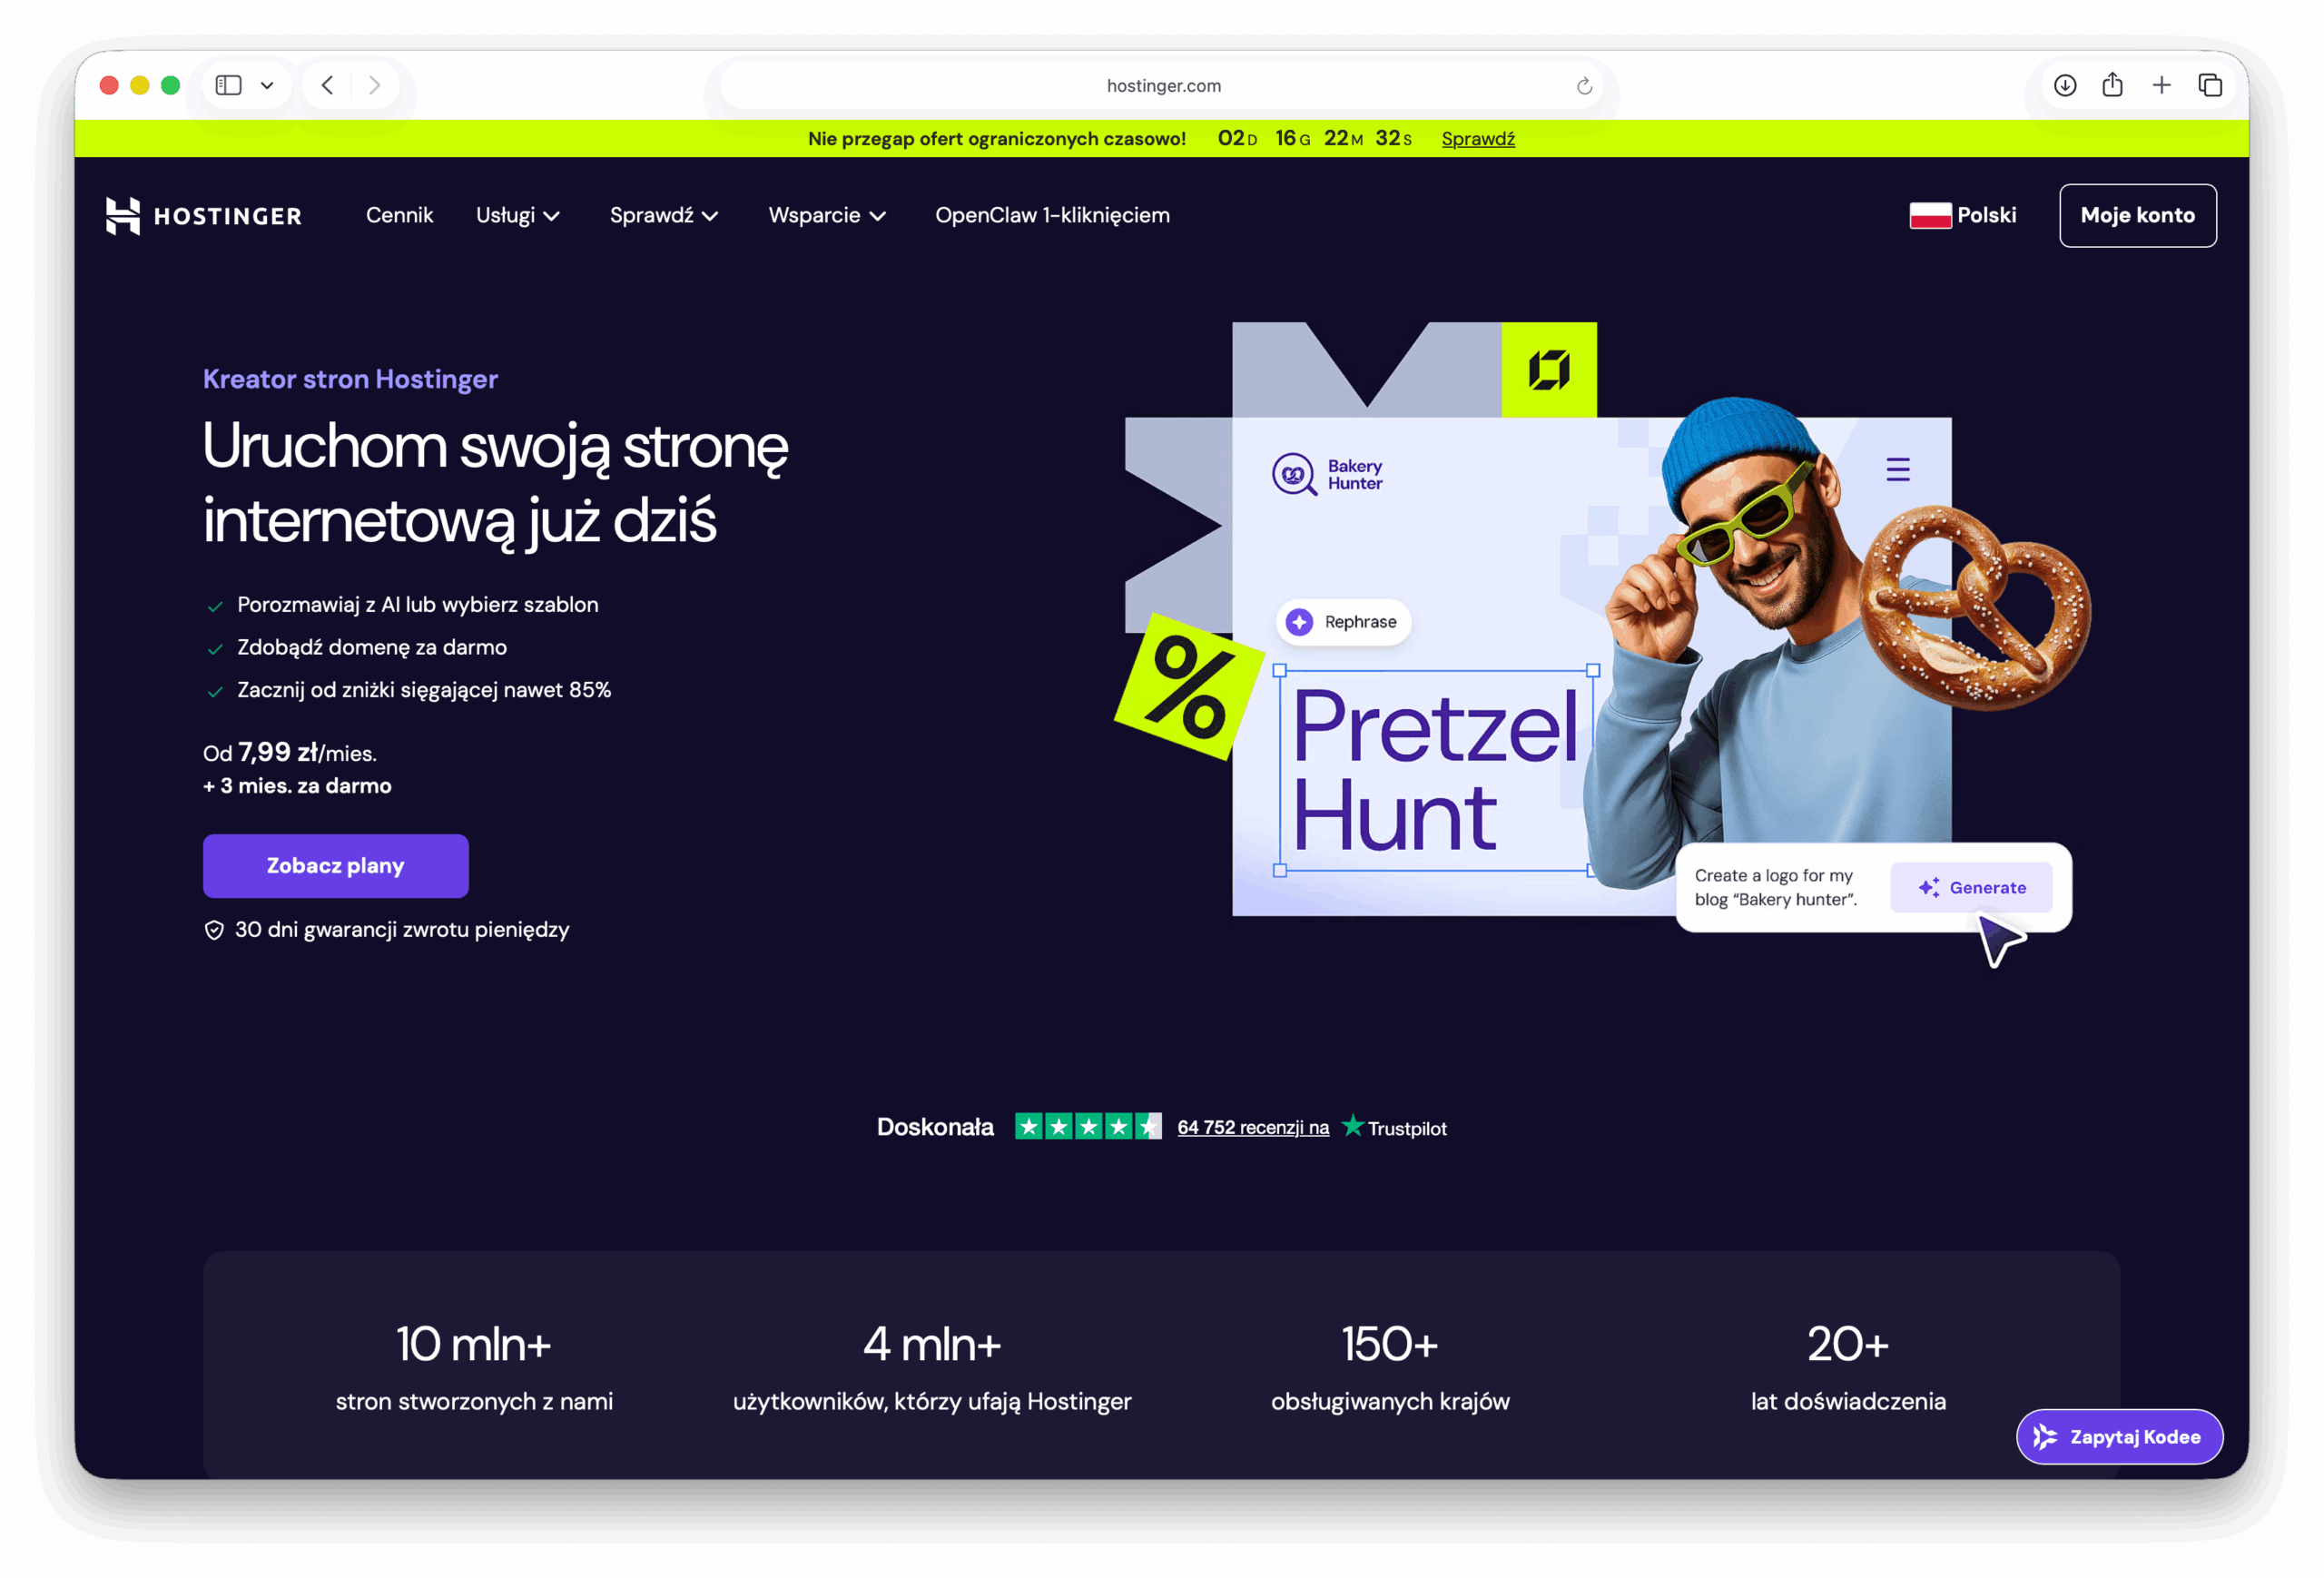Expand the Sprawdź menu
2324x1578 pixels.
pos(664,215)
